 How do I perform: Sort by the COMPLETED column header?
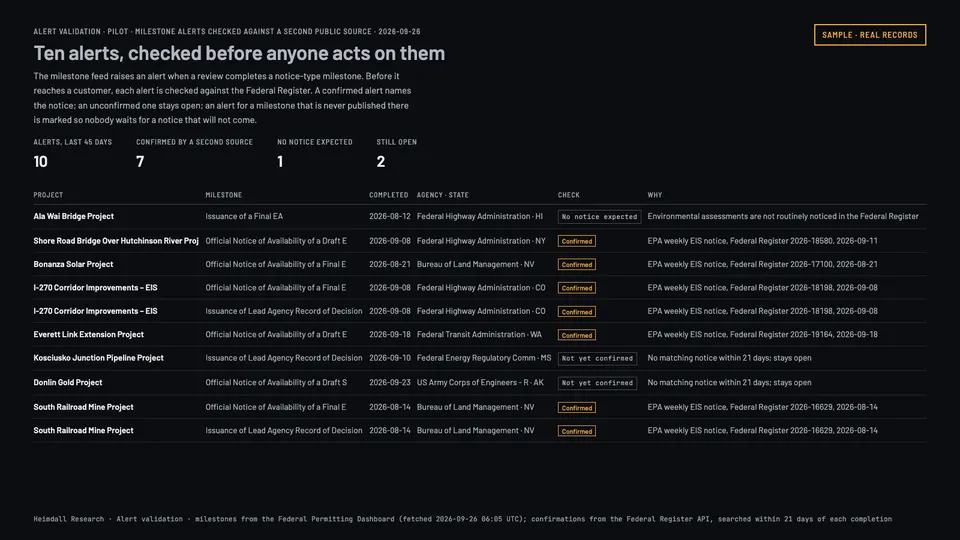[x=388, y=195]
